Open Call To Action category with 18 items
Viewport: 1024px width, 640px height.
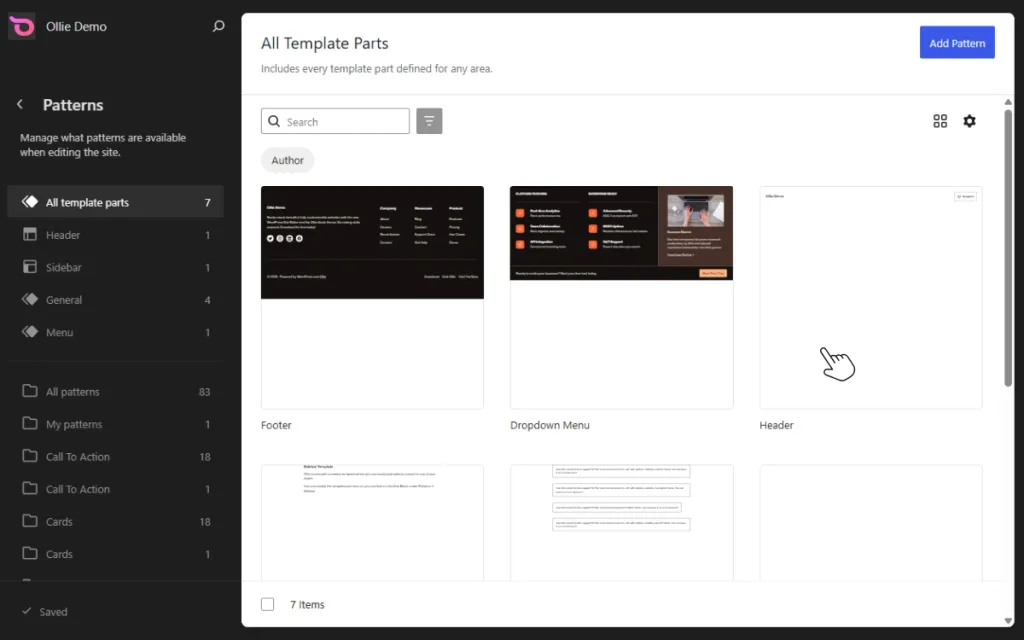tap(115, 456)
